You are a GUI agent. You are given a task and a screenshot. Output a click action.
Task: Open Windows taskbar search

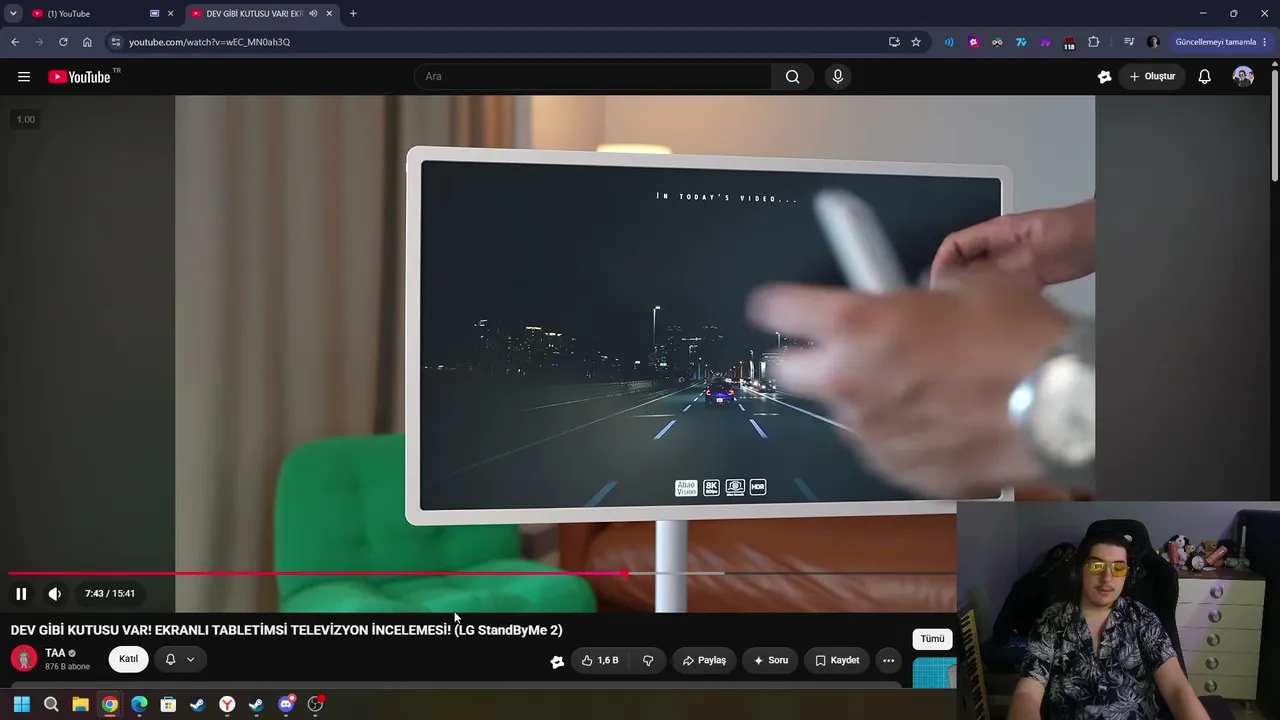click(x=51, y=704)
